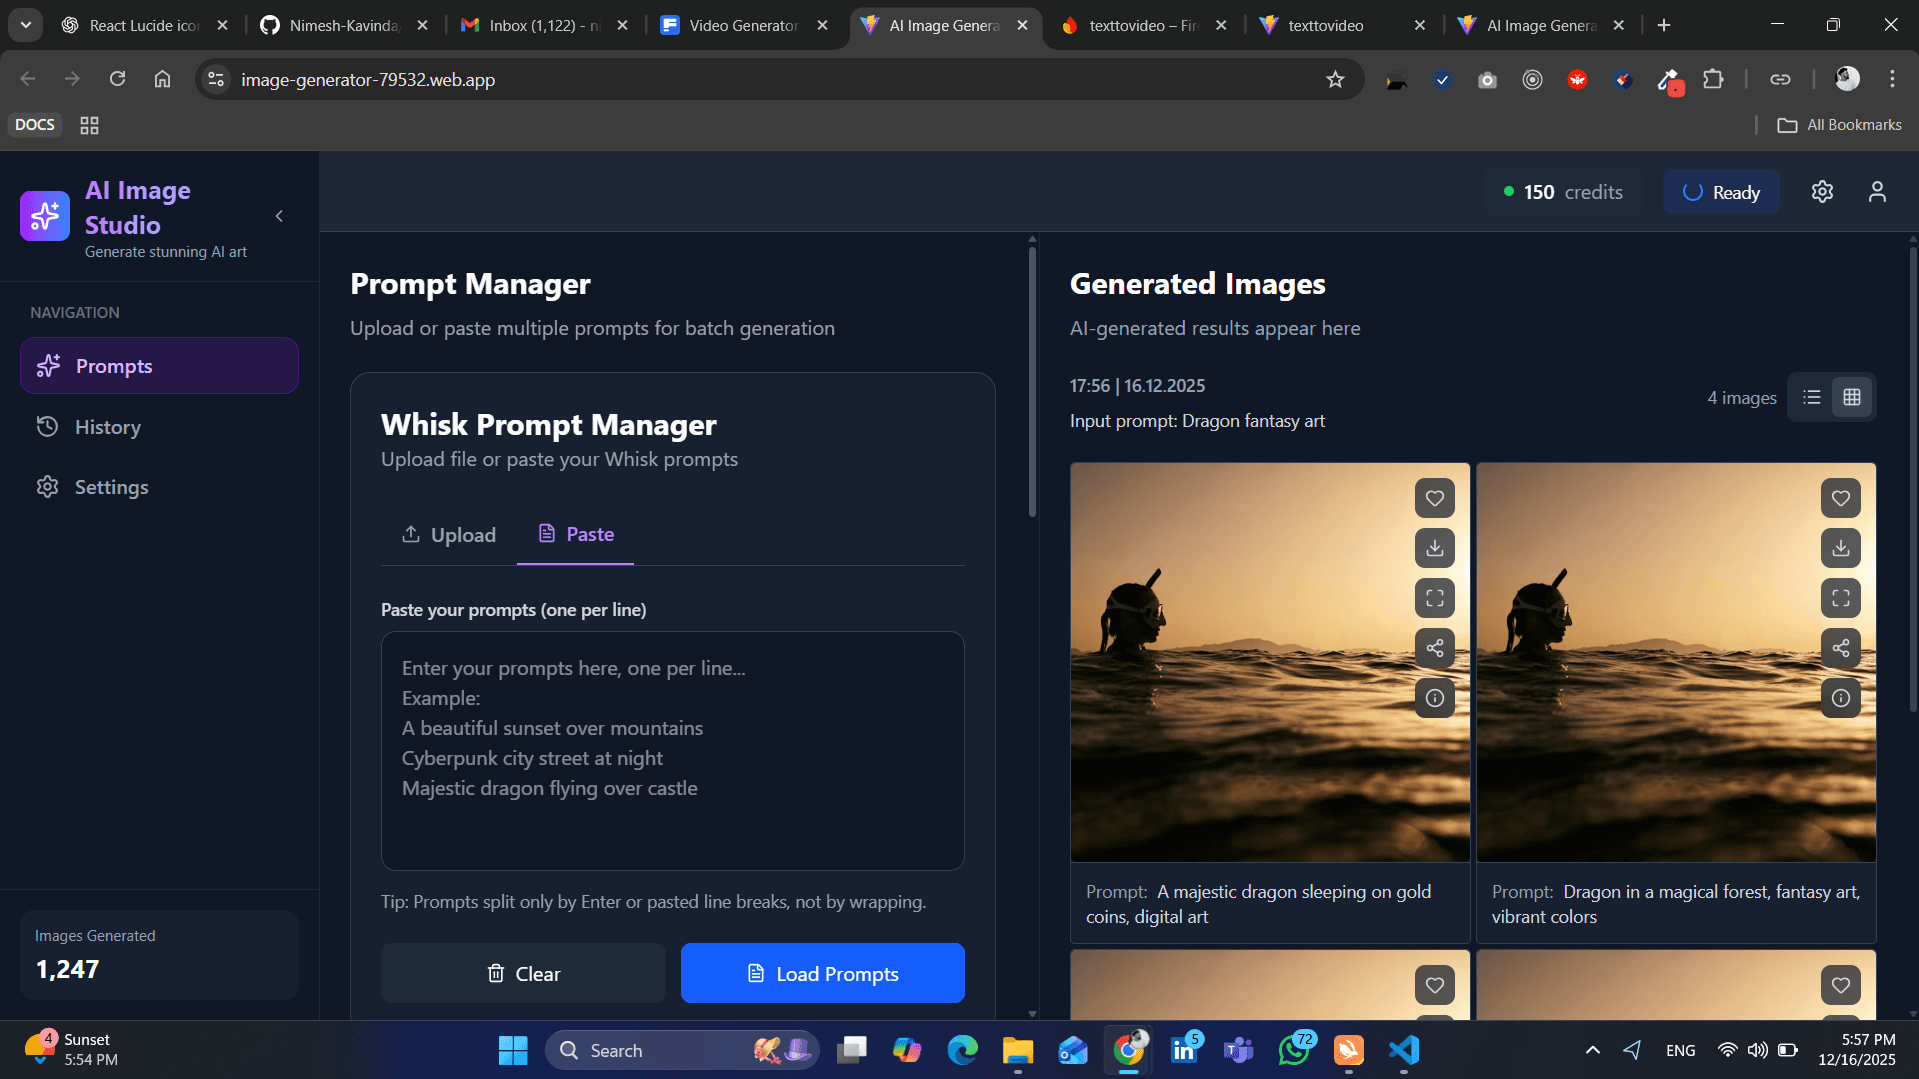Open the Settings navigation item in sidebar
This screenshot has width=1919, height=1079.
(x=159, y=487)
